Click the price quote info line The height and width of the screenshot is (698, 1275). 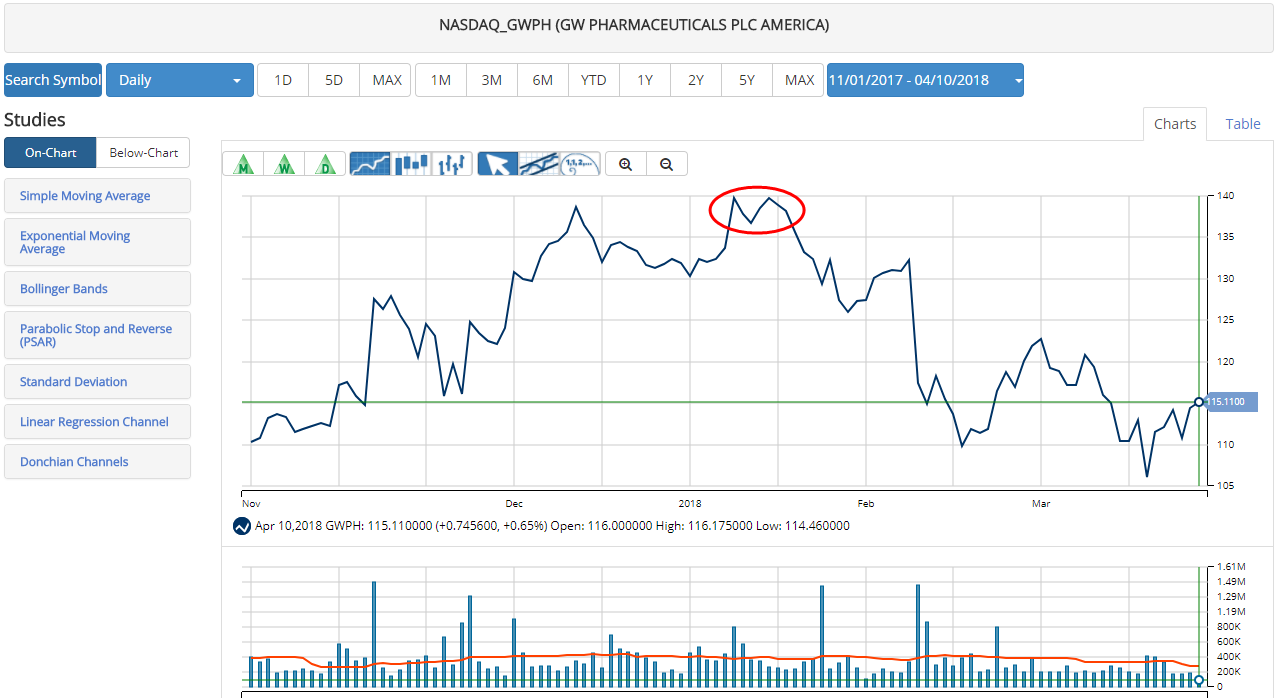point(552,526)
